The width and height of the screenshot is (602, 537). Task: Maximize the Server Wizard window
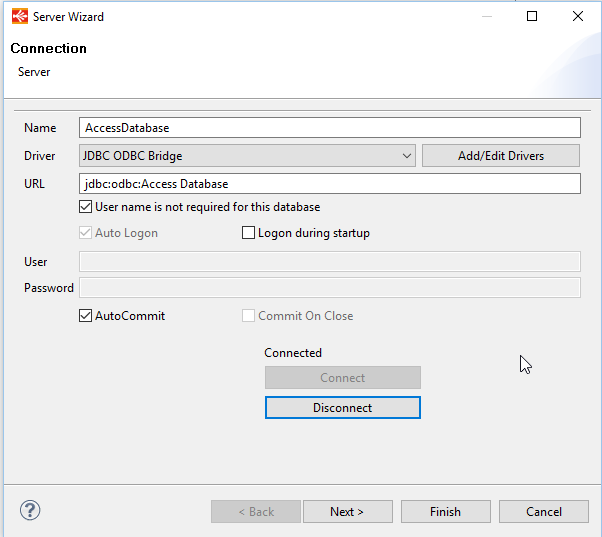click(x=532, y=16)
